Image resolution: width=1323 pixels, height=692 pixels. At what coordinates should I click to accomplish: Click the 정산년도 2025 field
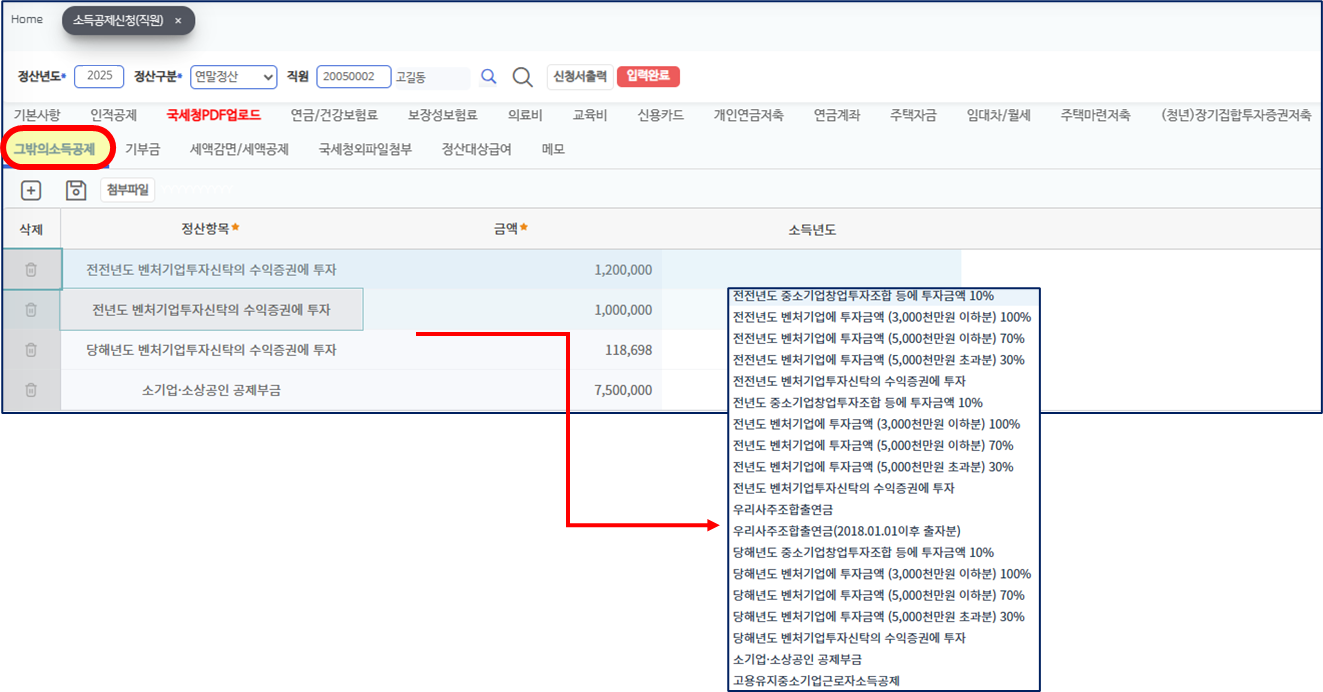(x=99, y=77)
